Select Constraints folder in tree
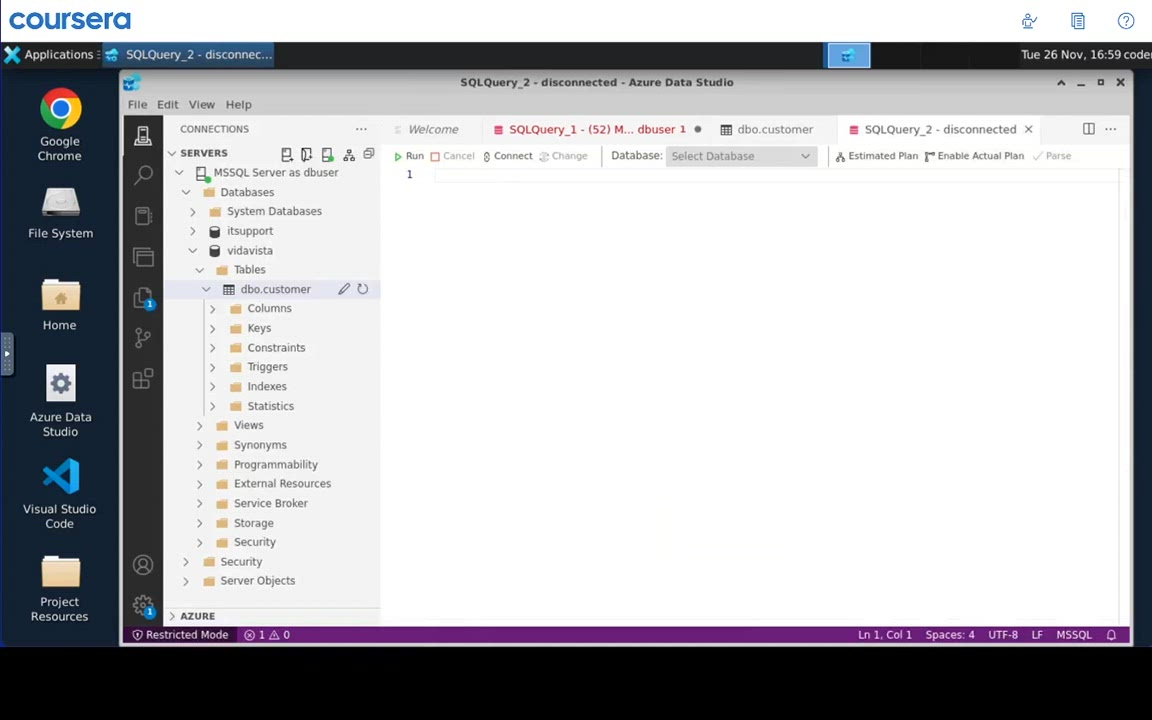The image size is (1152, 720). (x=276, y=348)
